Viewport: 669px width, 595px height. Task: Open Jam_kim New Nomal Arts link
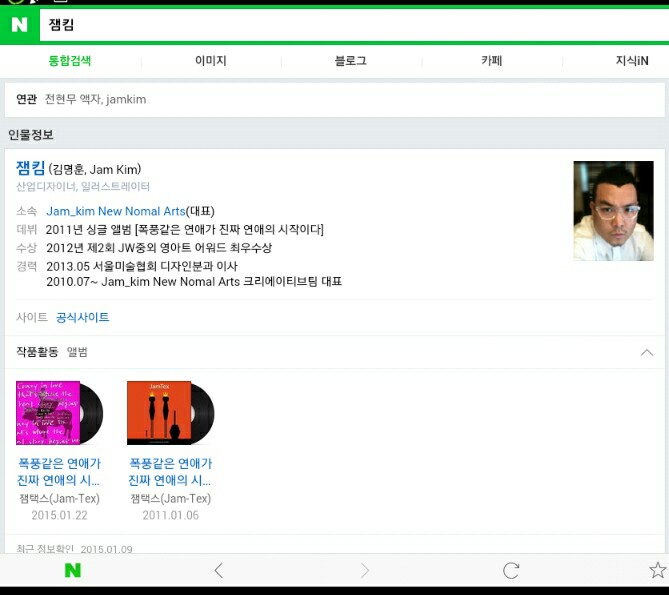tap(115, 211)
